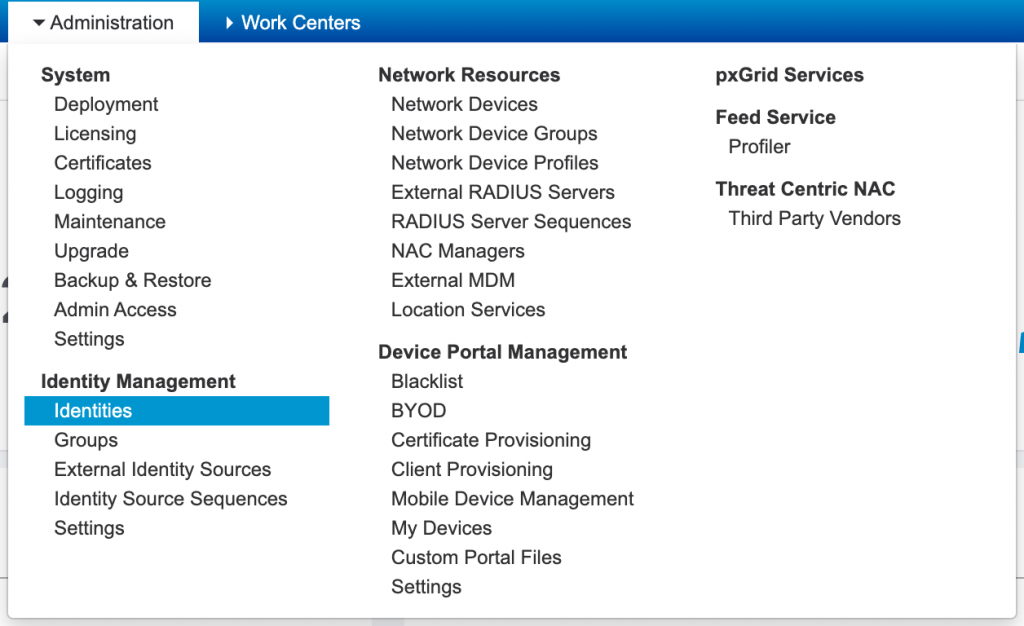Open Identity Source Sequences
Viewport: 1024px width, 626px height.
point(170,499)
